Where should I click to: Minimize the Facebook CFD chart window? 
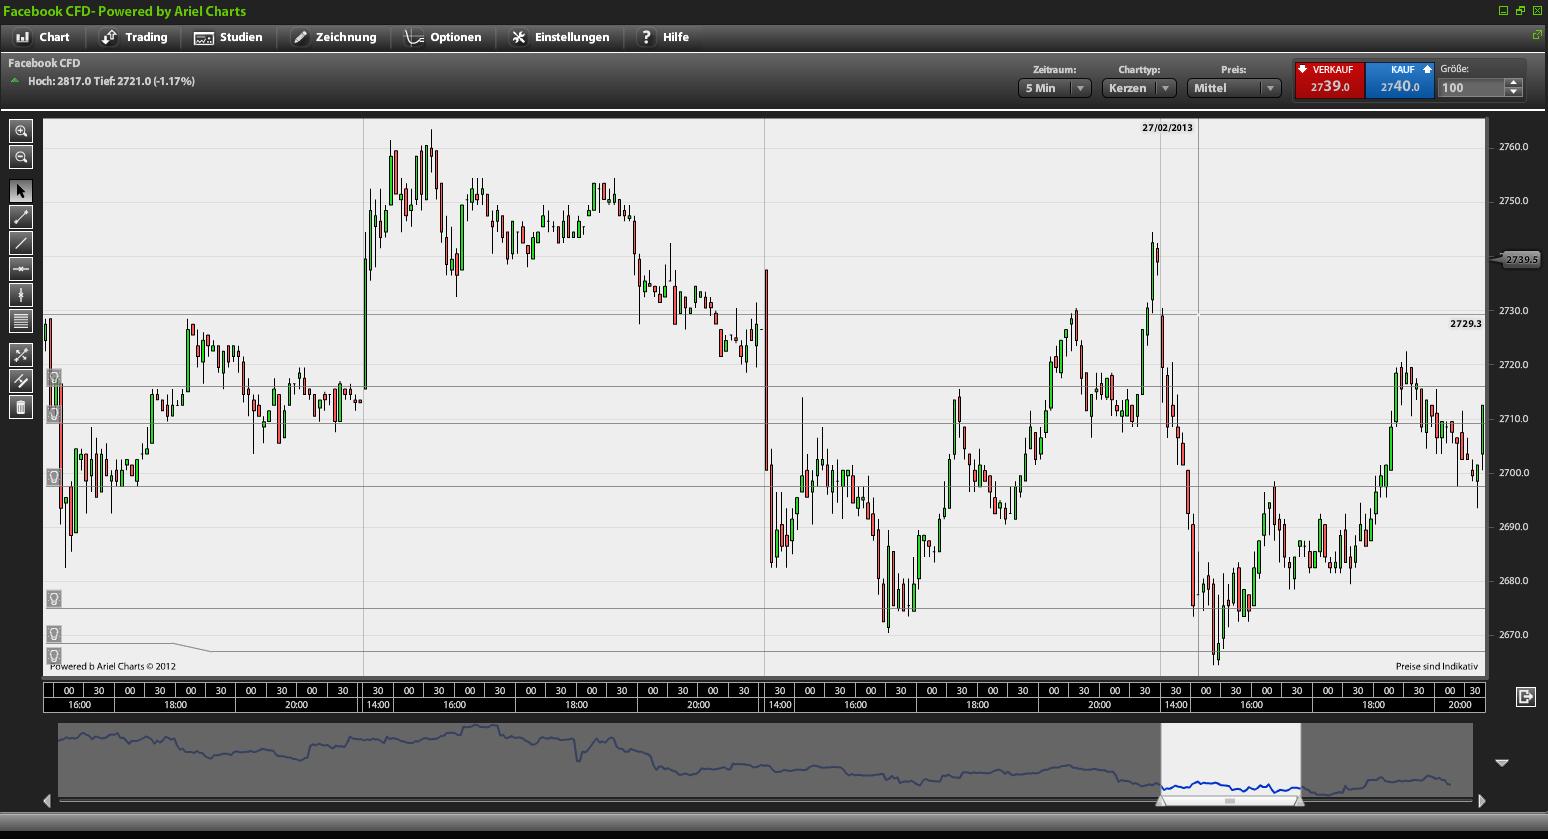pos(1503,11)
